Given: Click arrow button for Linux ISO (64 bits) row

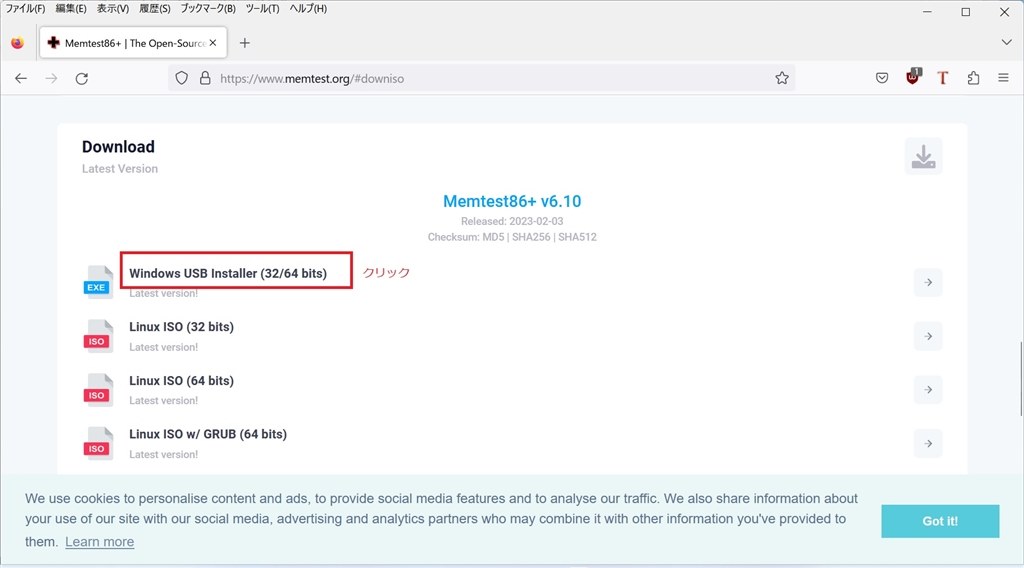Looking at the screenshot, I should (x=928, y=390).
